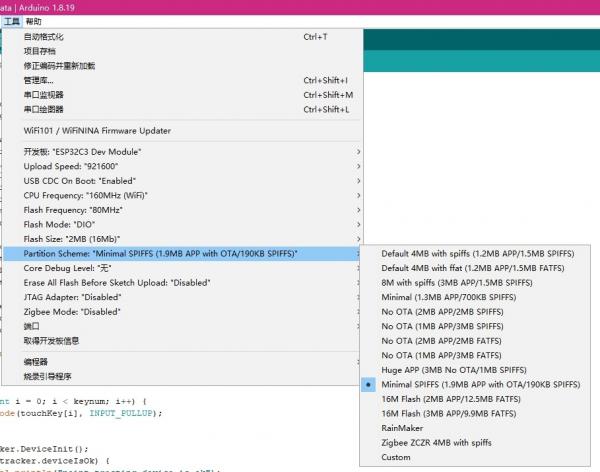
Task: Expand USB CDC On Boot submenu
Action: click(x=182, y=181)
